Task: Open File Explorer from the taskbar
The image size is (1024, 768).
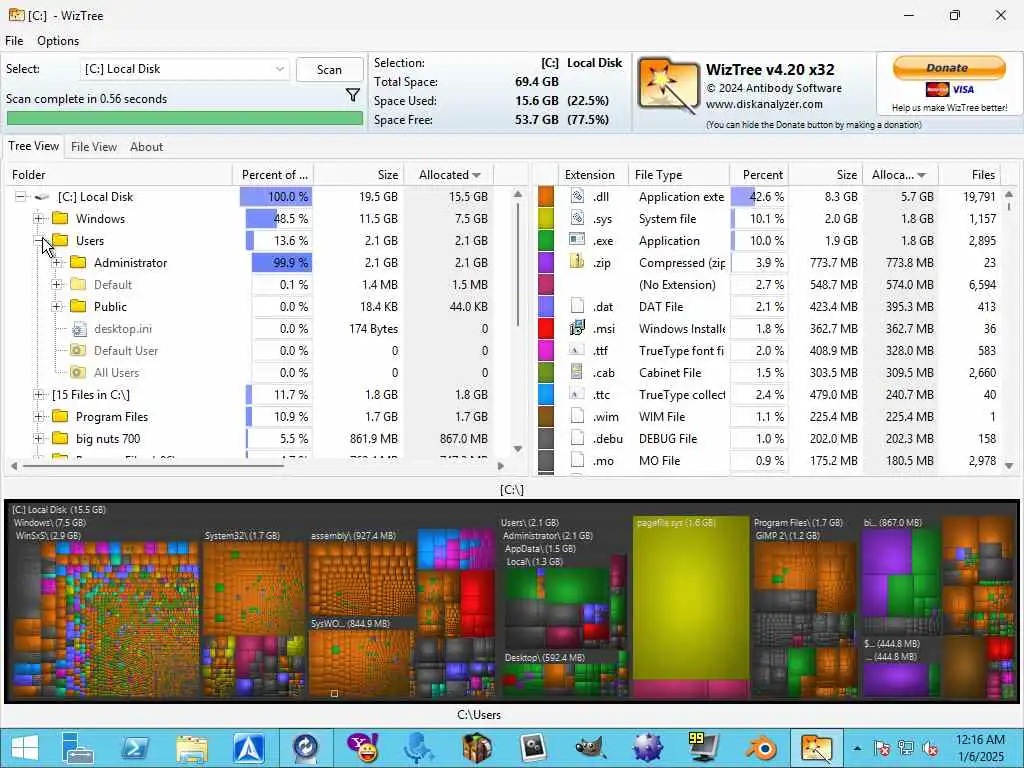Action: (192, 748)
